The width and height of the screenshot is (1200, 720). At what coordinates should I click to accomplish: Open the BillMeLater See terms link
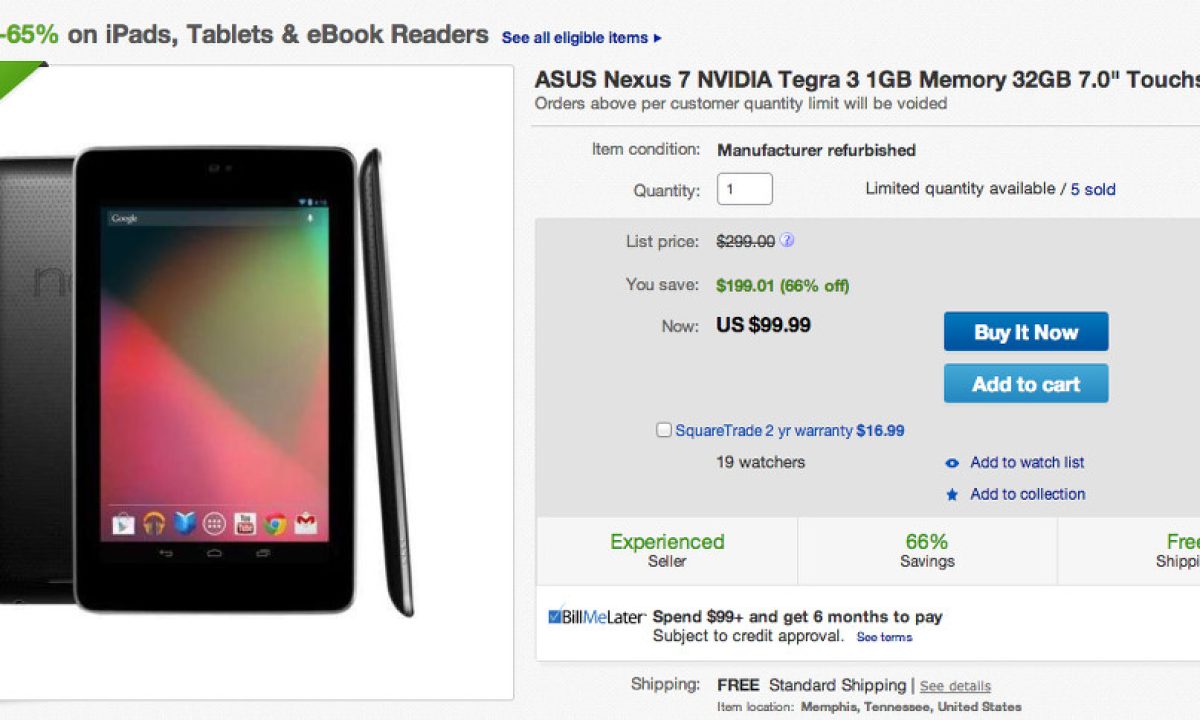pyautogui.click(x=884, y=637)
